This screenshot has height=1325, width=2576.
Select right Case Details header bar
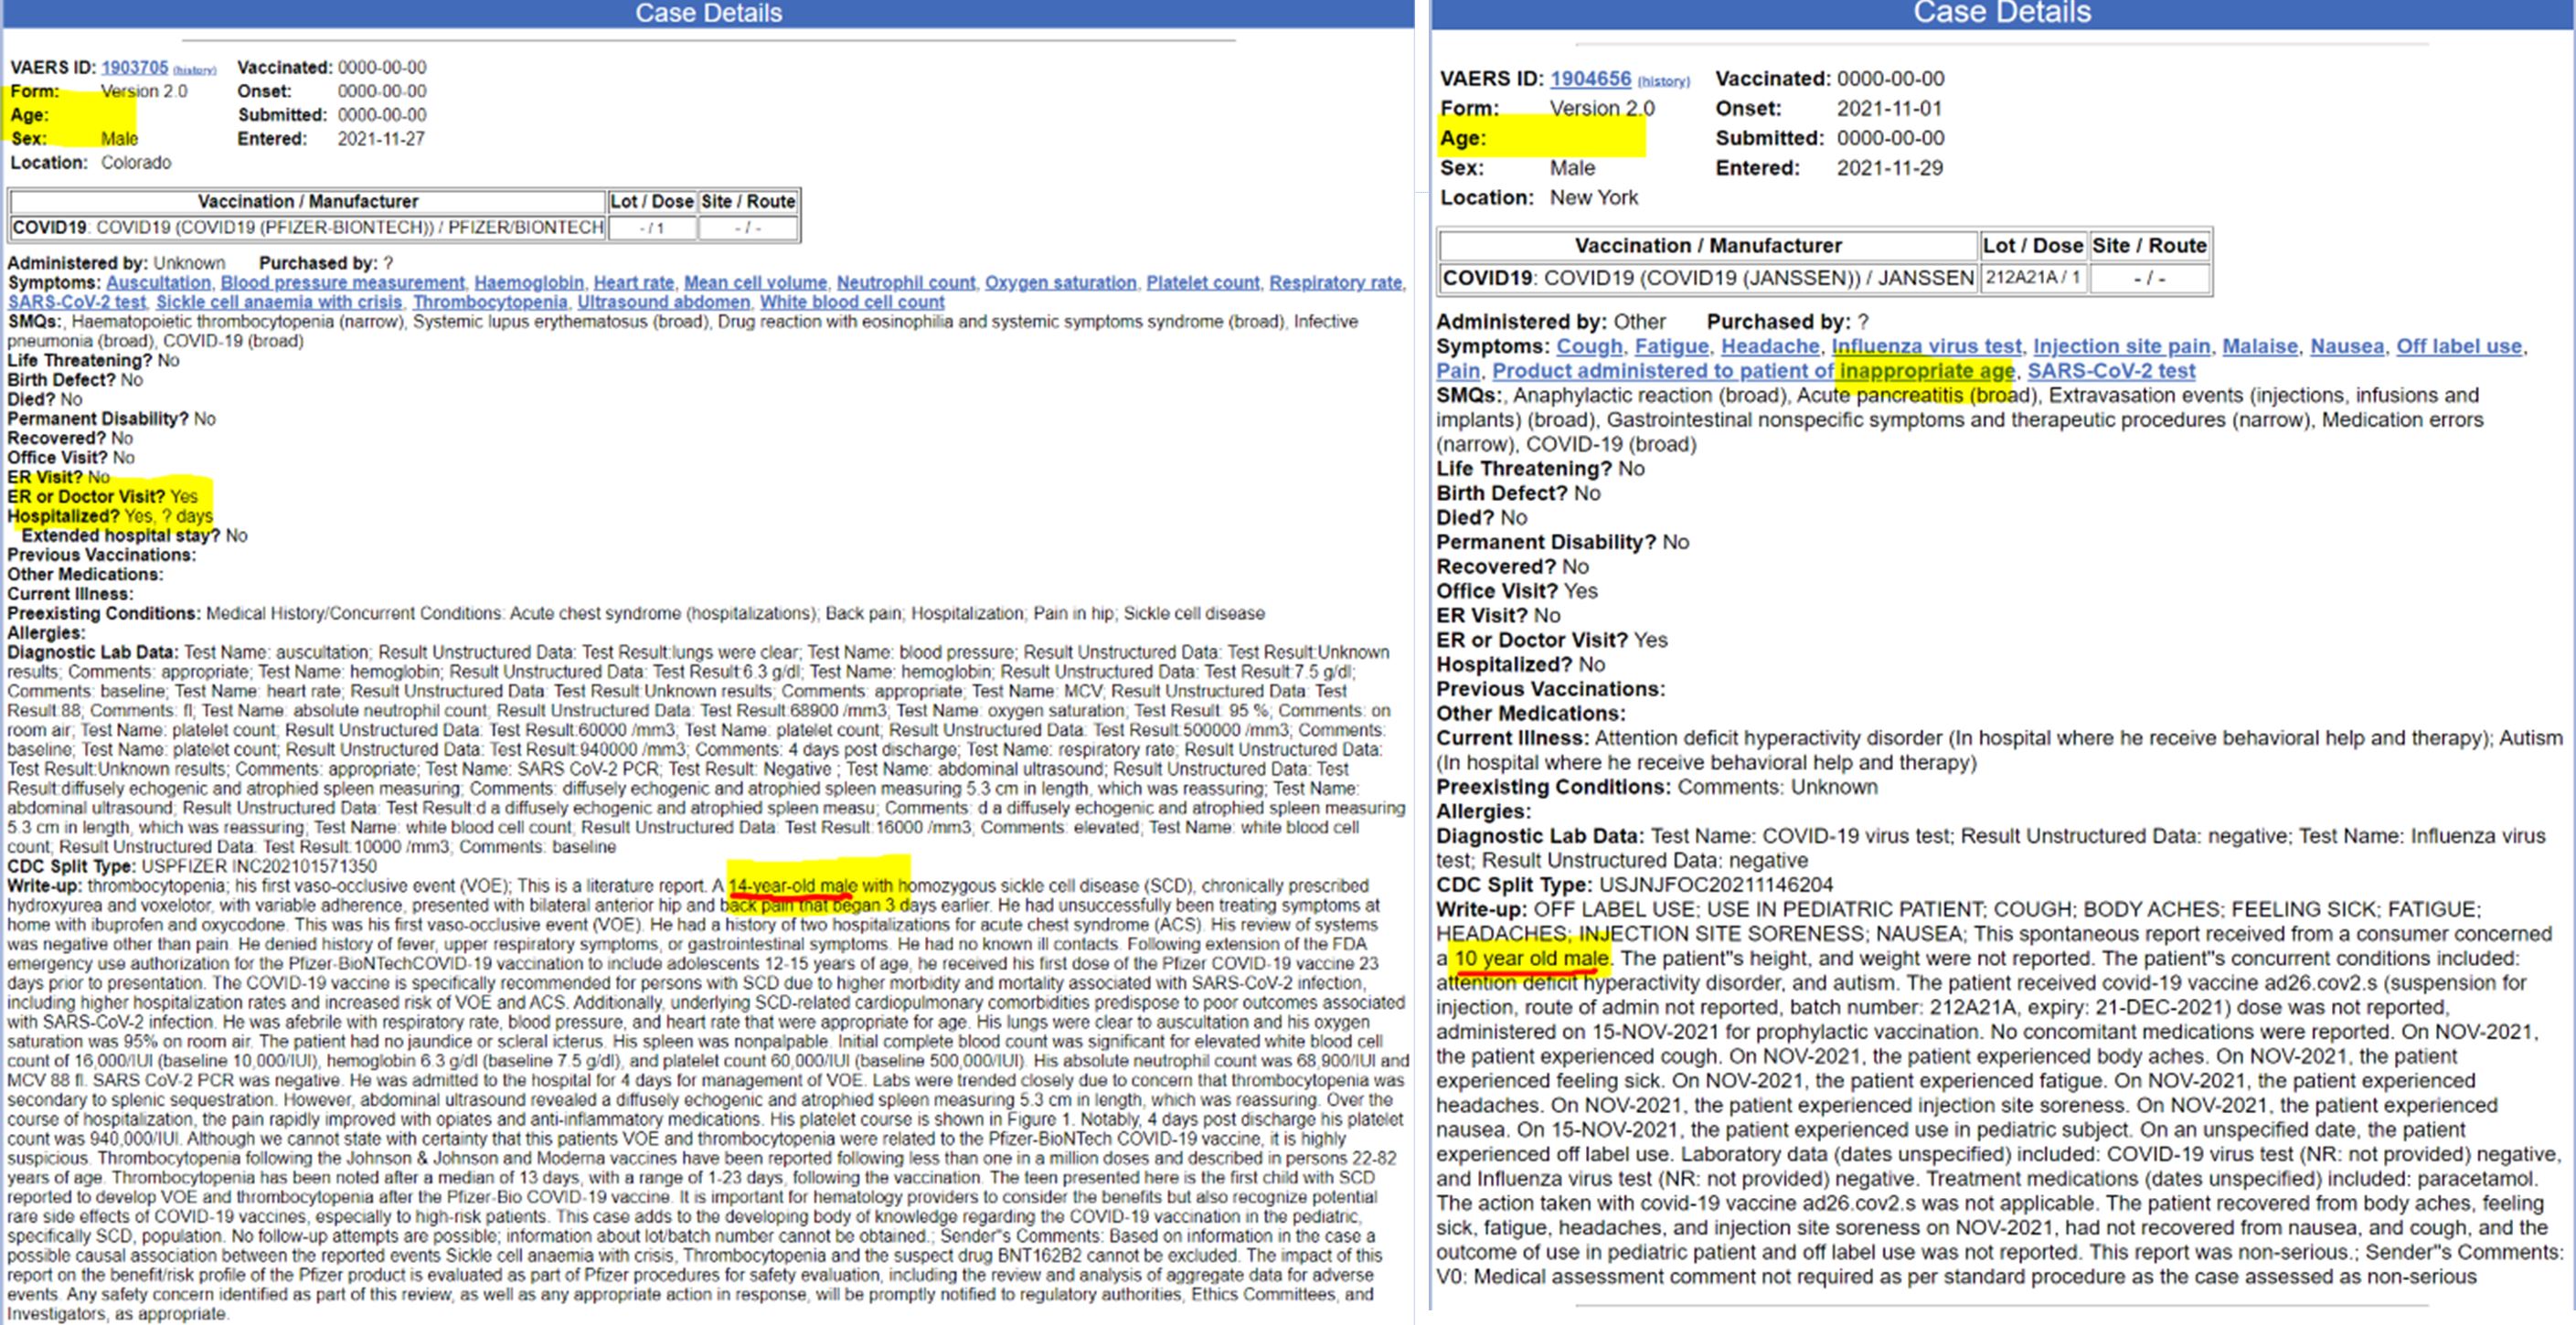tap(2003, 13)
